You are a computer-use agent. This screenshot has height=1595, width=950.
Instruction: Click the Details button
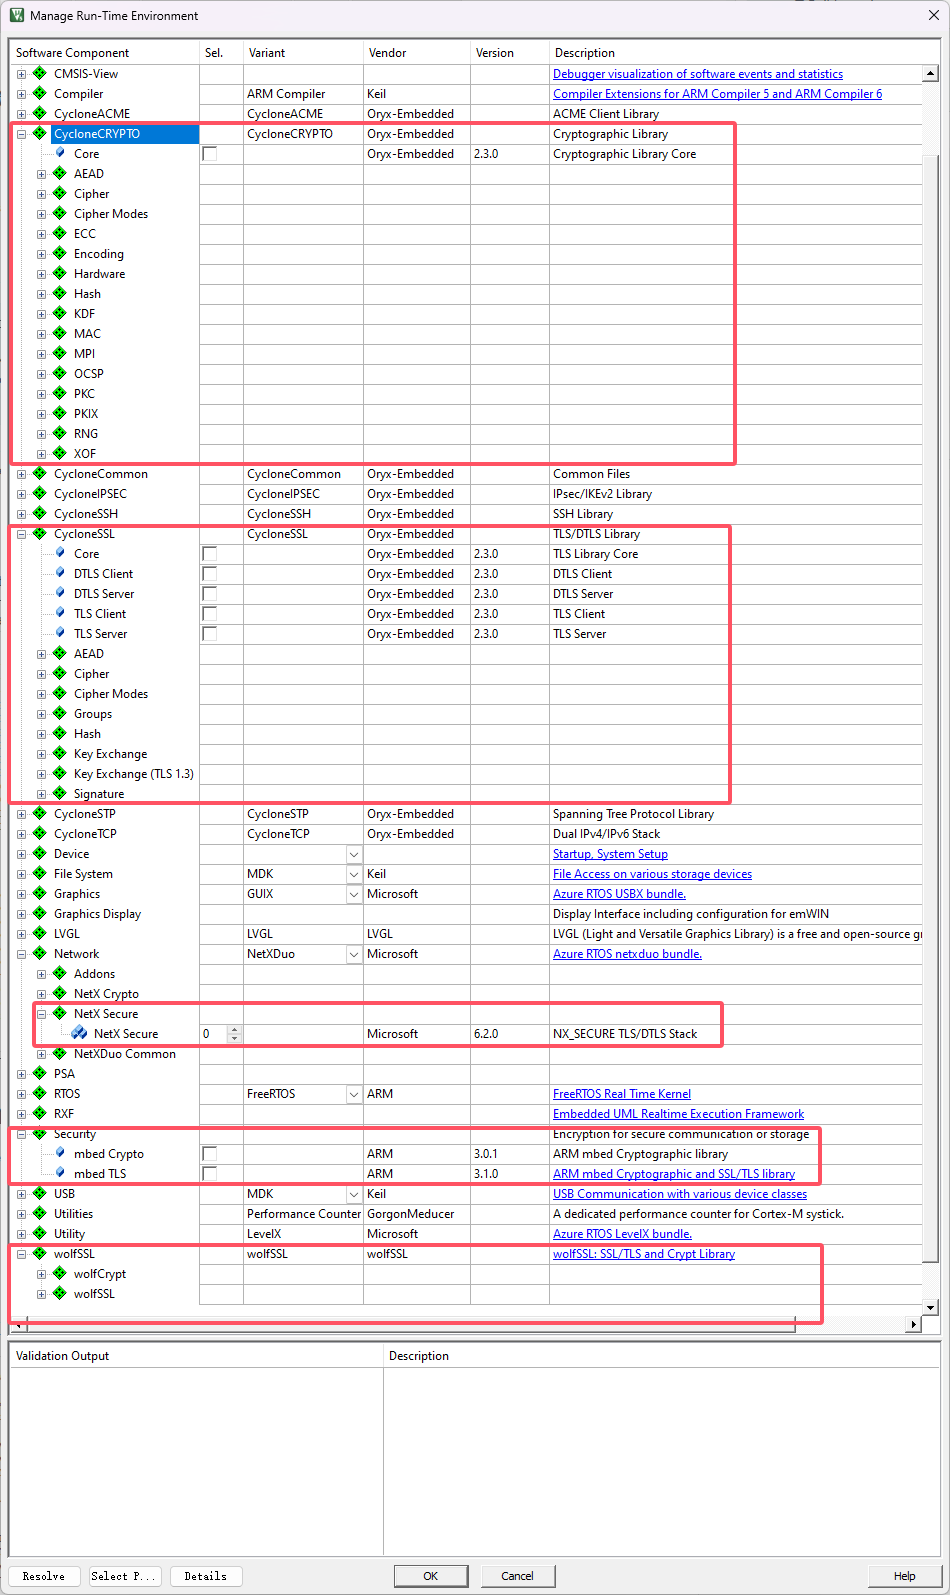206,1576
